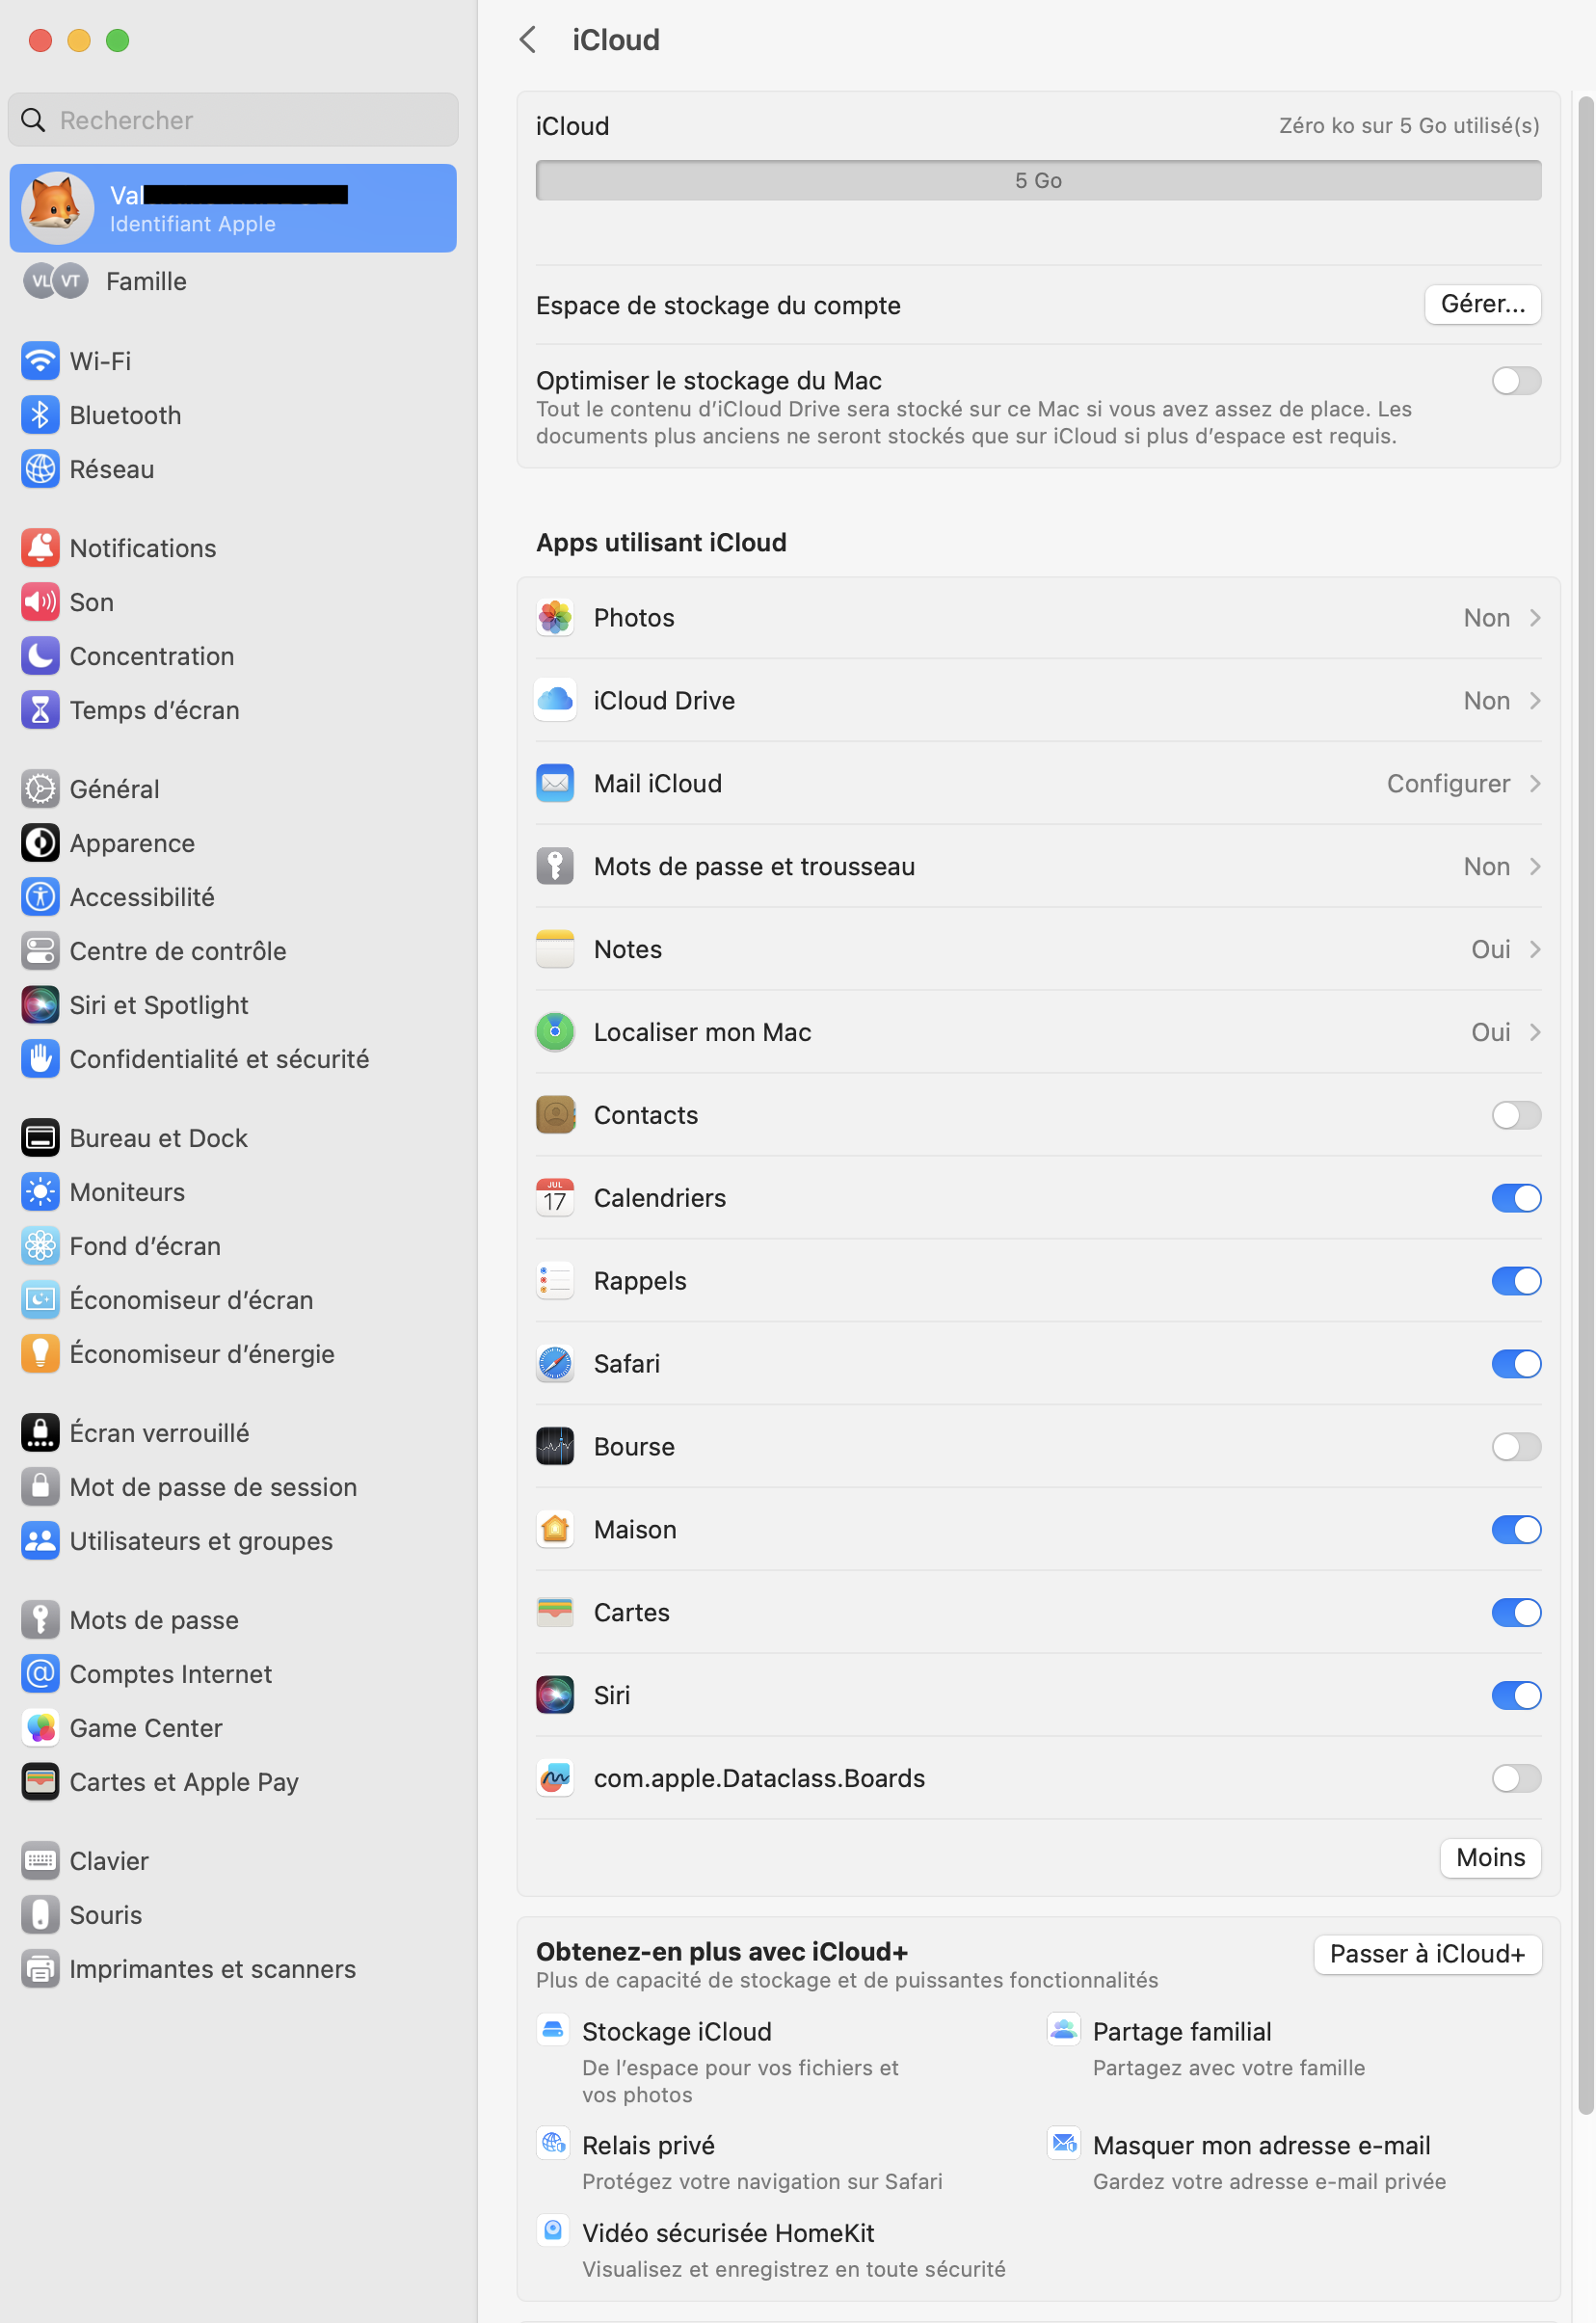Click the Bureau et Dock icon

(40, 1138)
